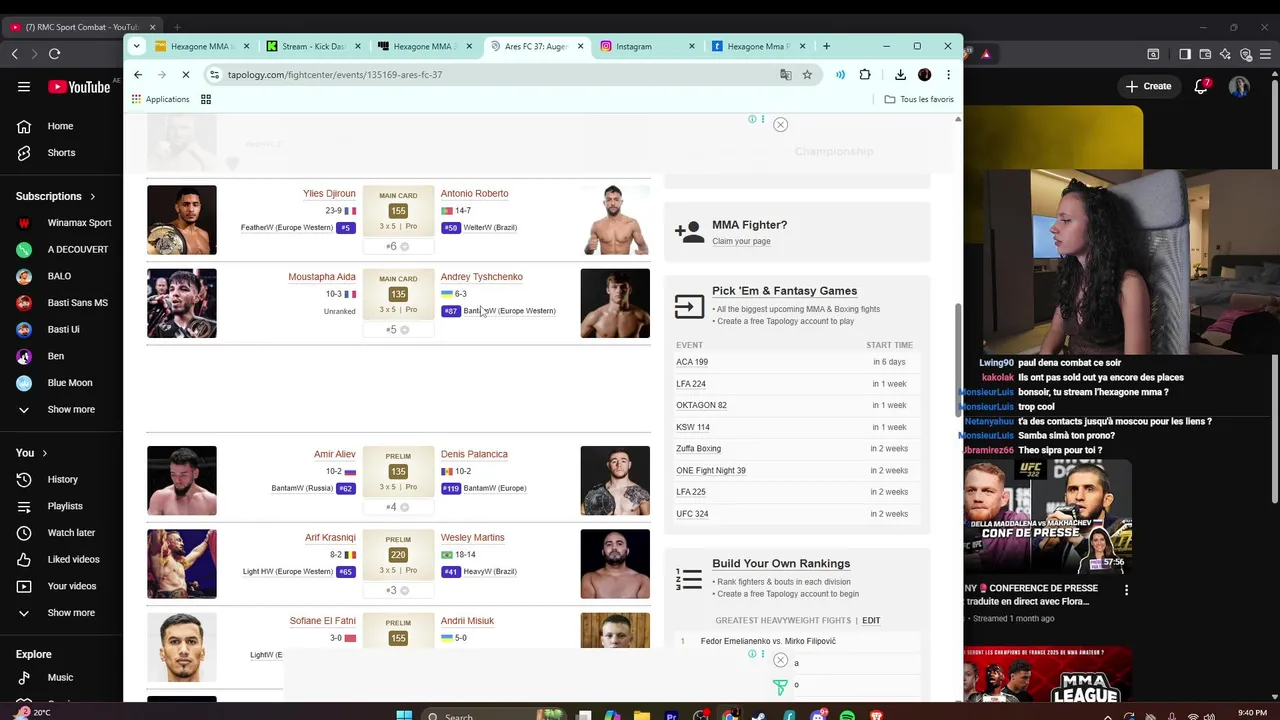
Task: Open Brave Leo AI sparkle icon
Action: tap(1226, 54)
